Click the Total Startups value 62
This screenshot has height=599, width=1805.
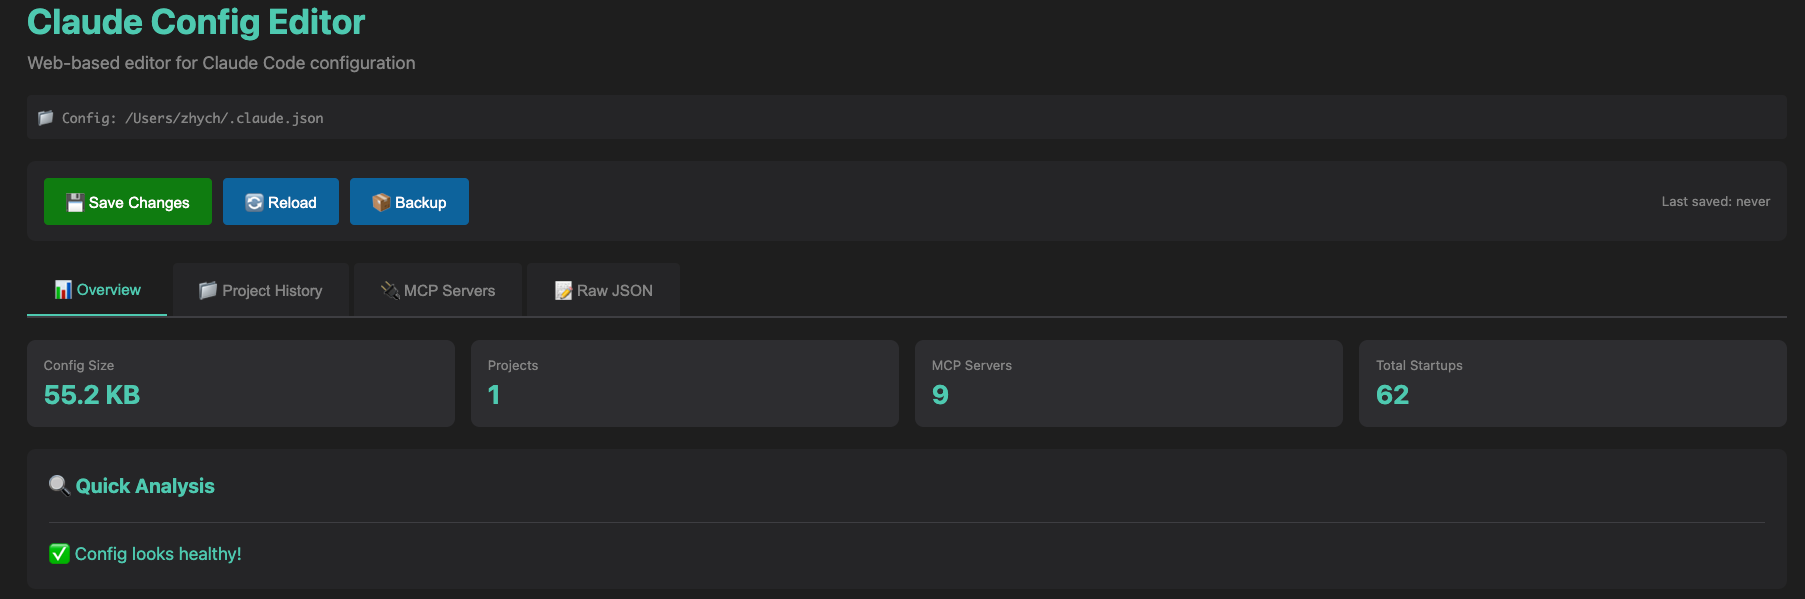coord(1393,395)
